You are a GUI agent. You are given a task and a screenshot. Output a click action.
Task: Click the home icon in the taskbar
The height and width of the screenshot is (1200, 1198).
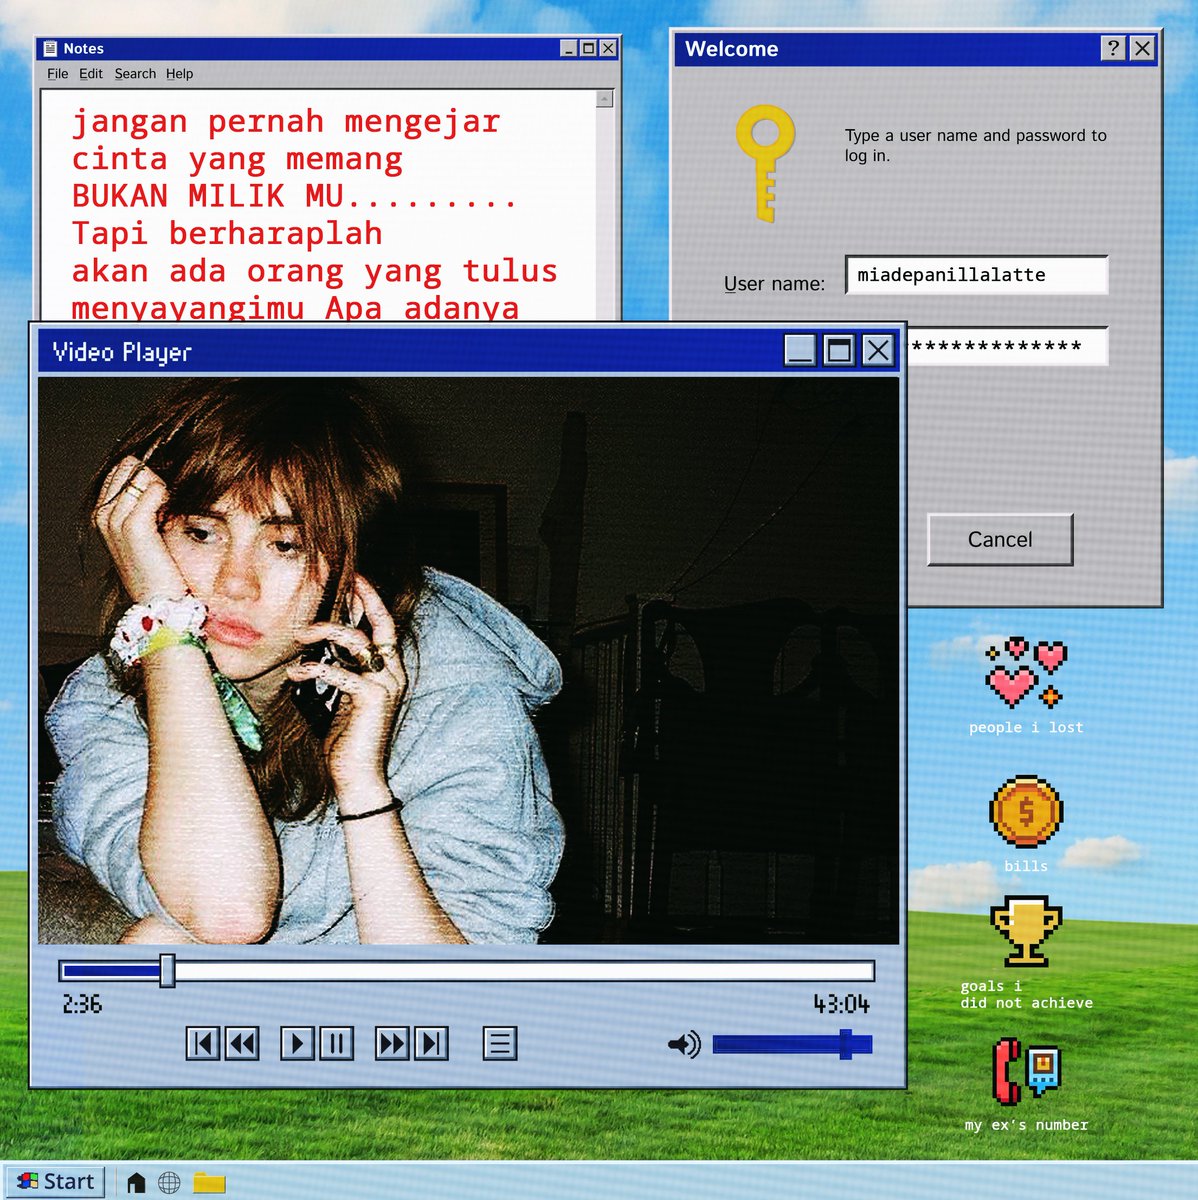(x=137, y=1183)
